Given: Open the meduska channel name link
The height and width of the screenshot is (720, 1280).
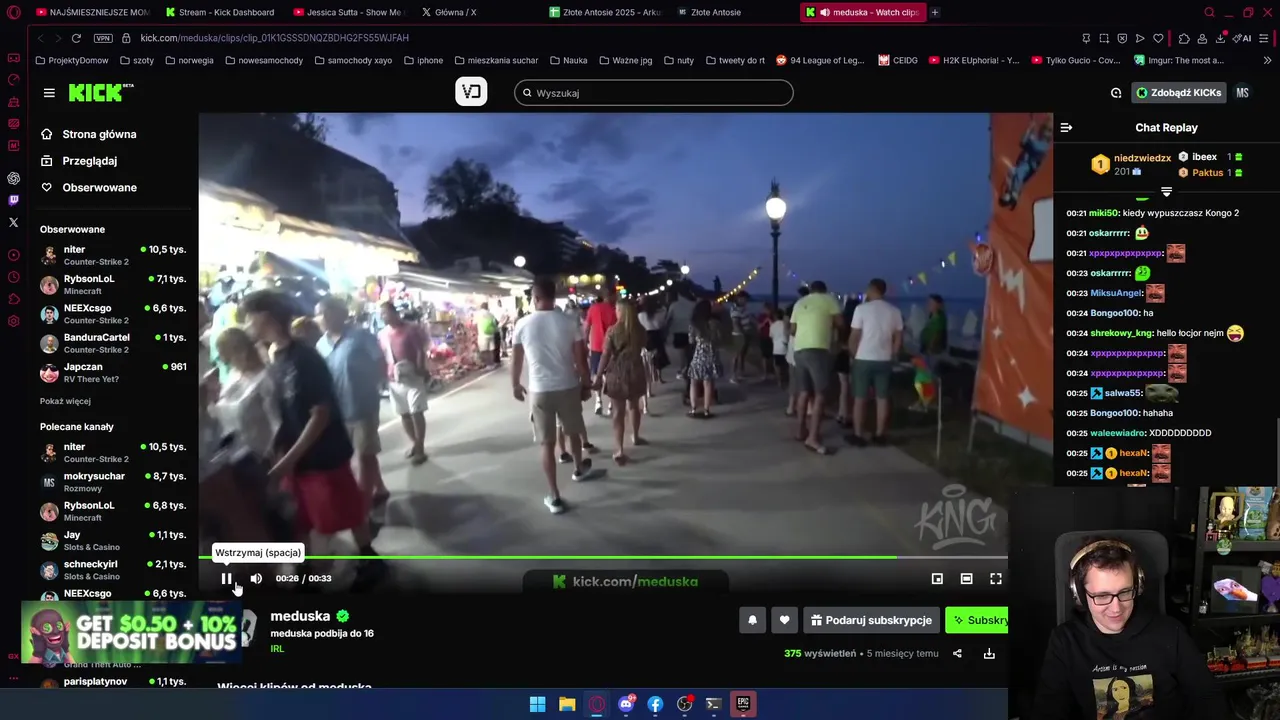Looking at the screenshot, I should 300,616.
